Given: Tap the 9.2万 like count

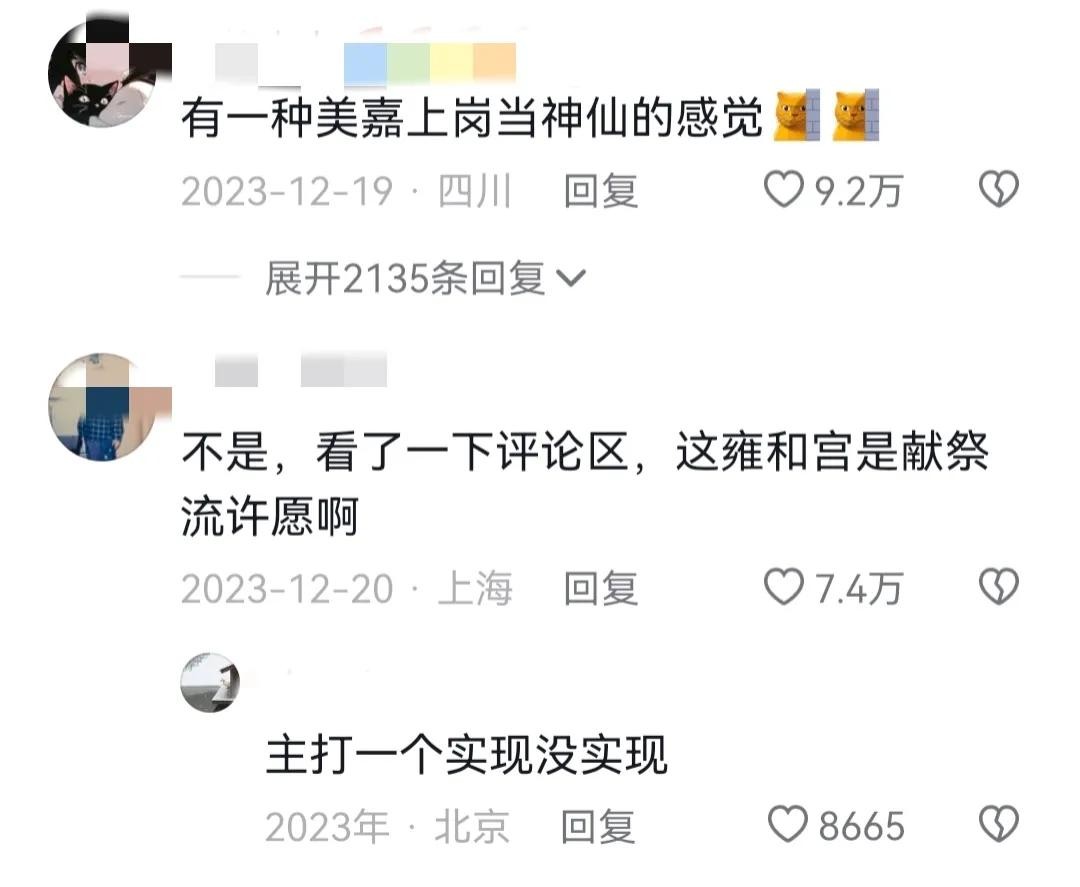Looking at the screenshot, I should [858, 191].
